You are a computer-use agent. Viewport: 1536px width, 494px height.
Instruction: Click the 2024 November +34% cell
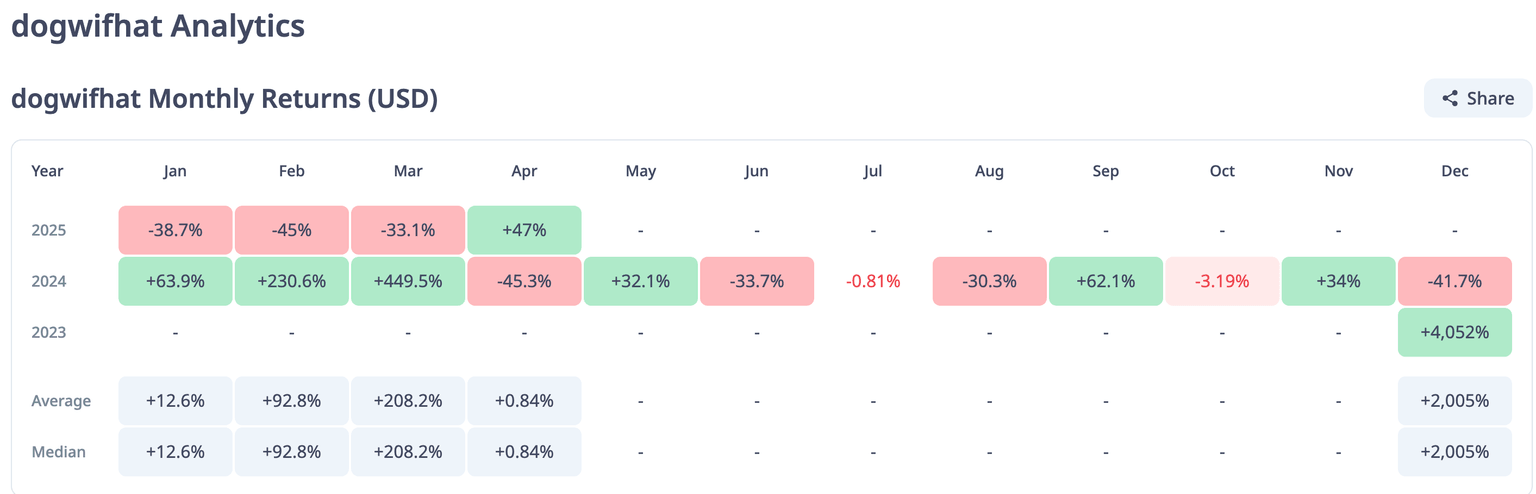click(1338, 281)
